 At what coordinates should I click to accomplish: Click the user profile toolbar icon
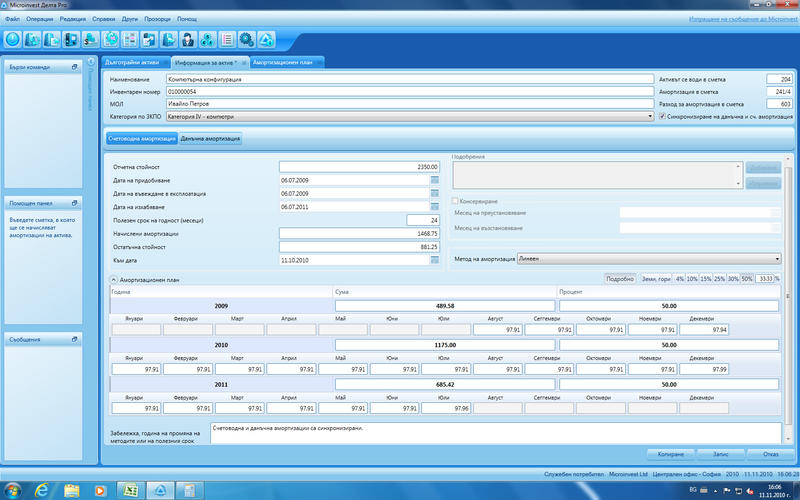point(186,40)
